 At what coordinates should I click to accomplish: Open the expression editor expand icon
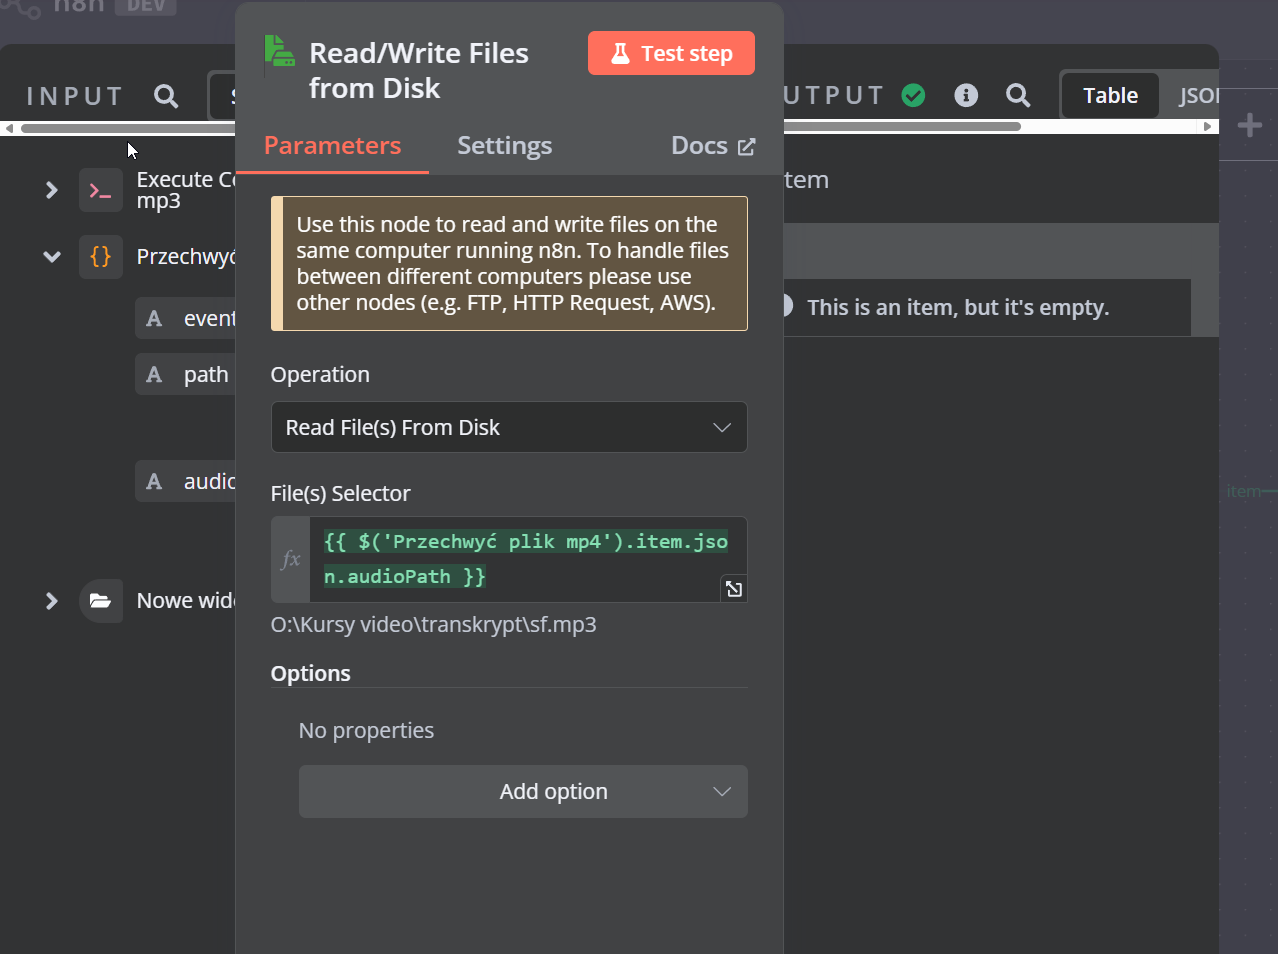tap(734, 589)
